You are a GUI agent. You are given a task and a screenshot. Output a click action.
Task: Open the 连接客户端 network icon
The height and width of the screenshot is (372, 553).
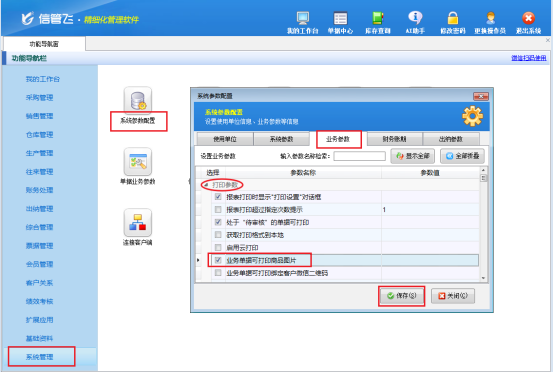pos(138,222)
